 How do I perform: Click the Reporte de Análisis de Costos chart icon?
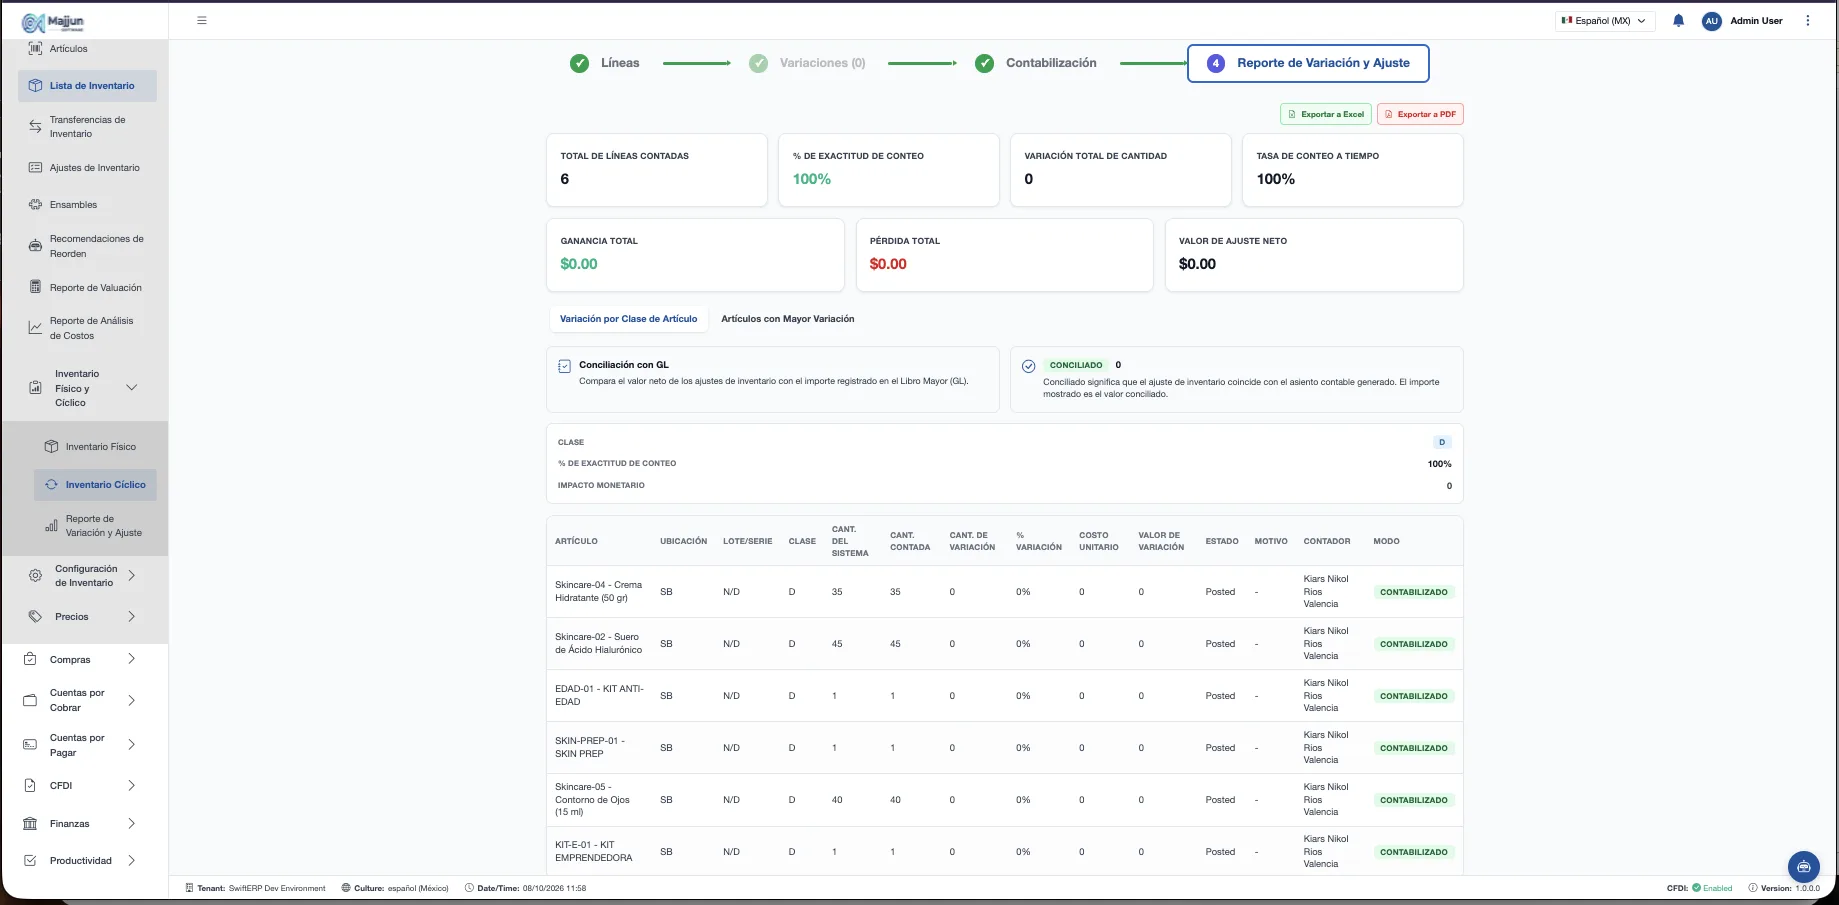point(35,328)
